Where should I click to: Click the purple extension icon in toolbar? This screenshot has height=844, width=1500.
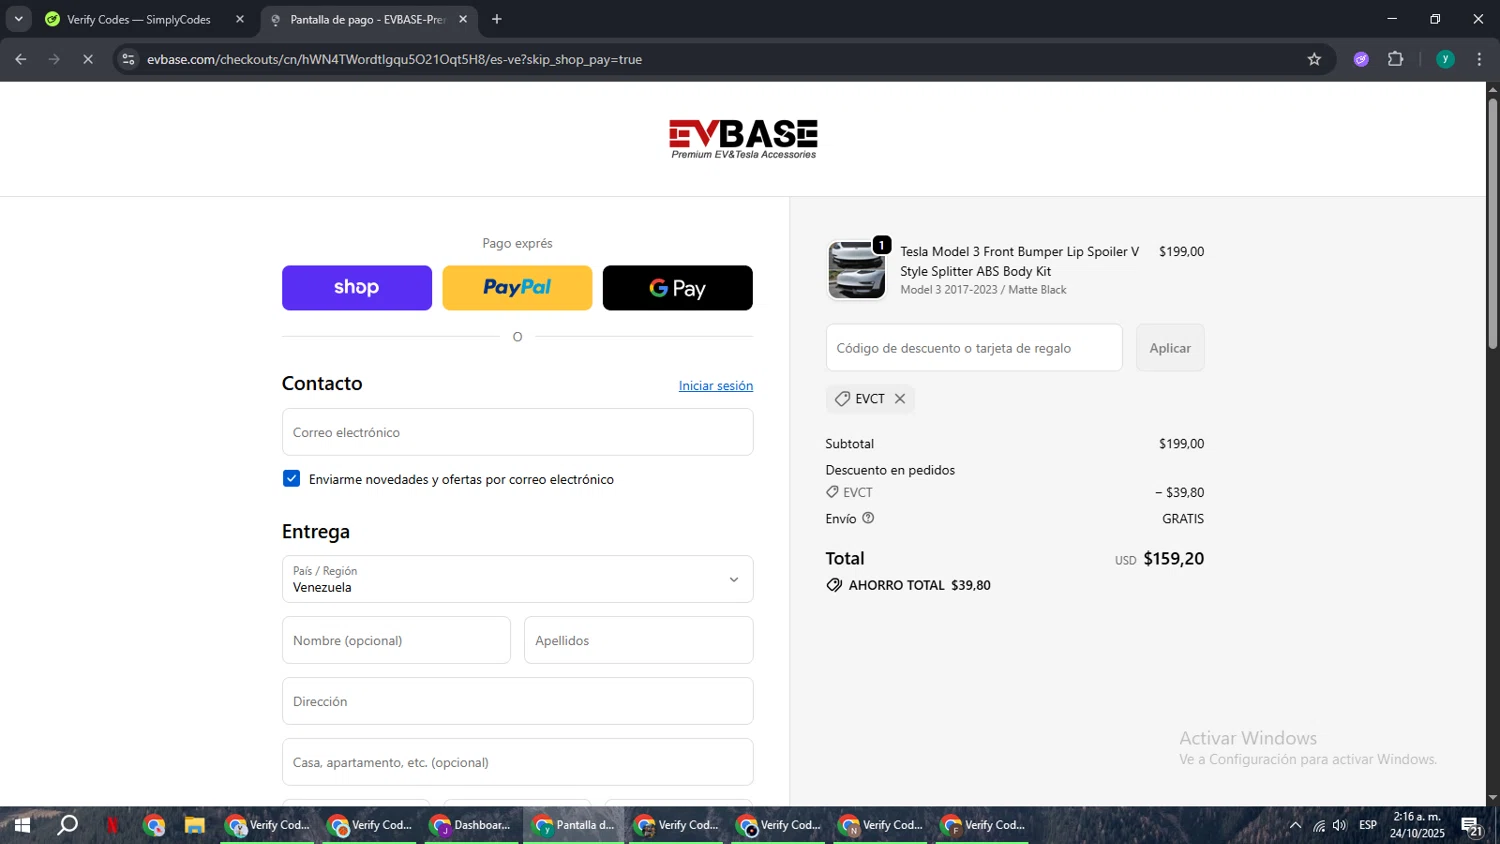[1361, 59]
